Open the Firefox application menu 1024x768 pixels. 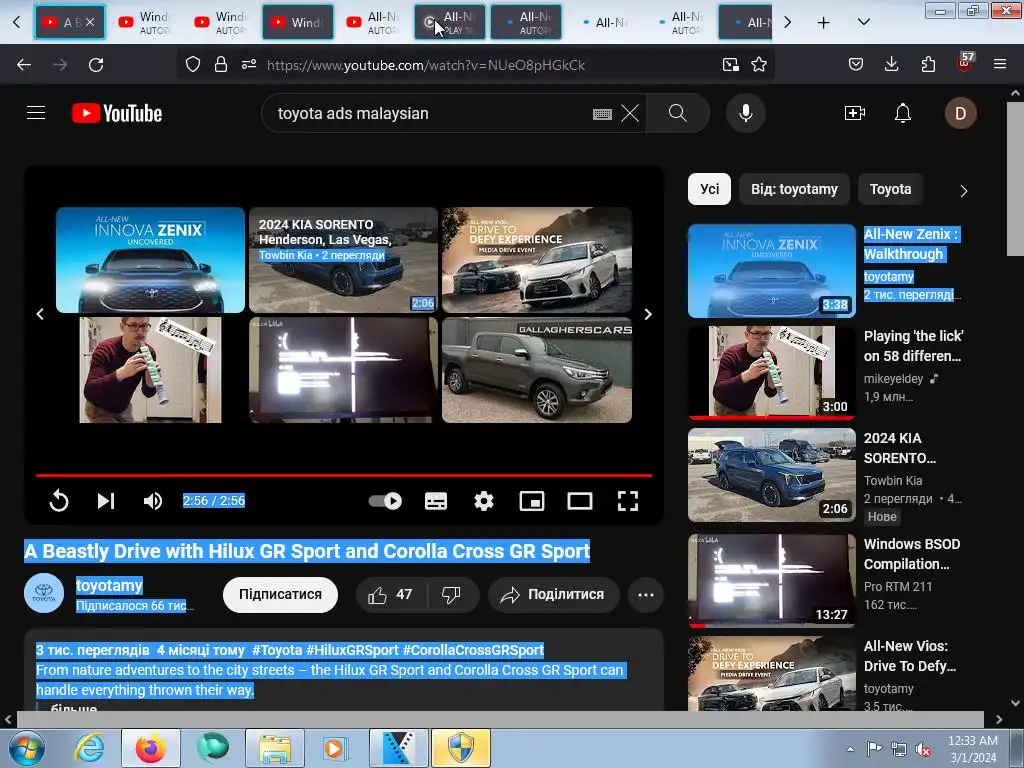tap(1000, 65)
